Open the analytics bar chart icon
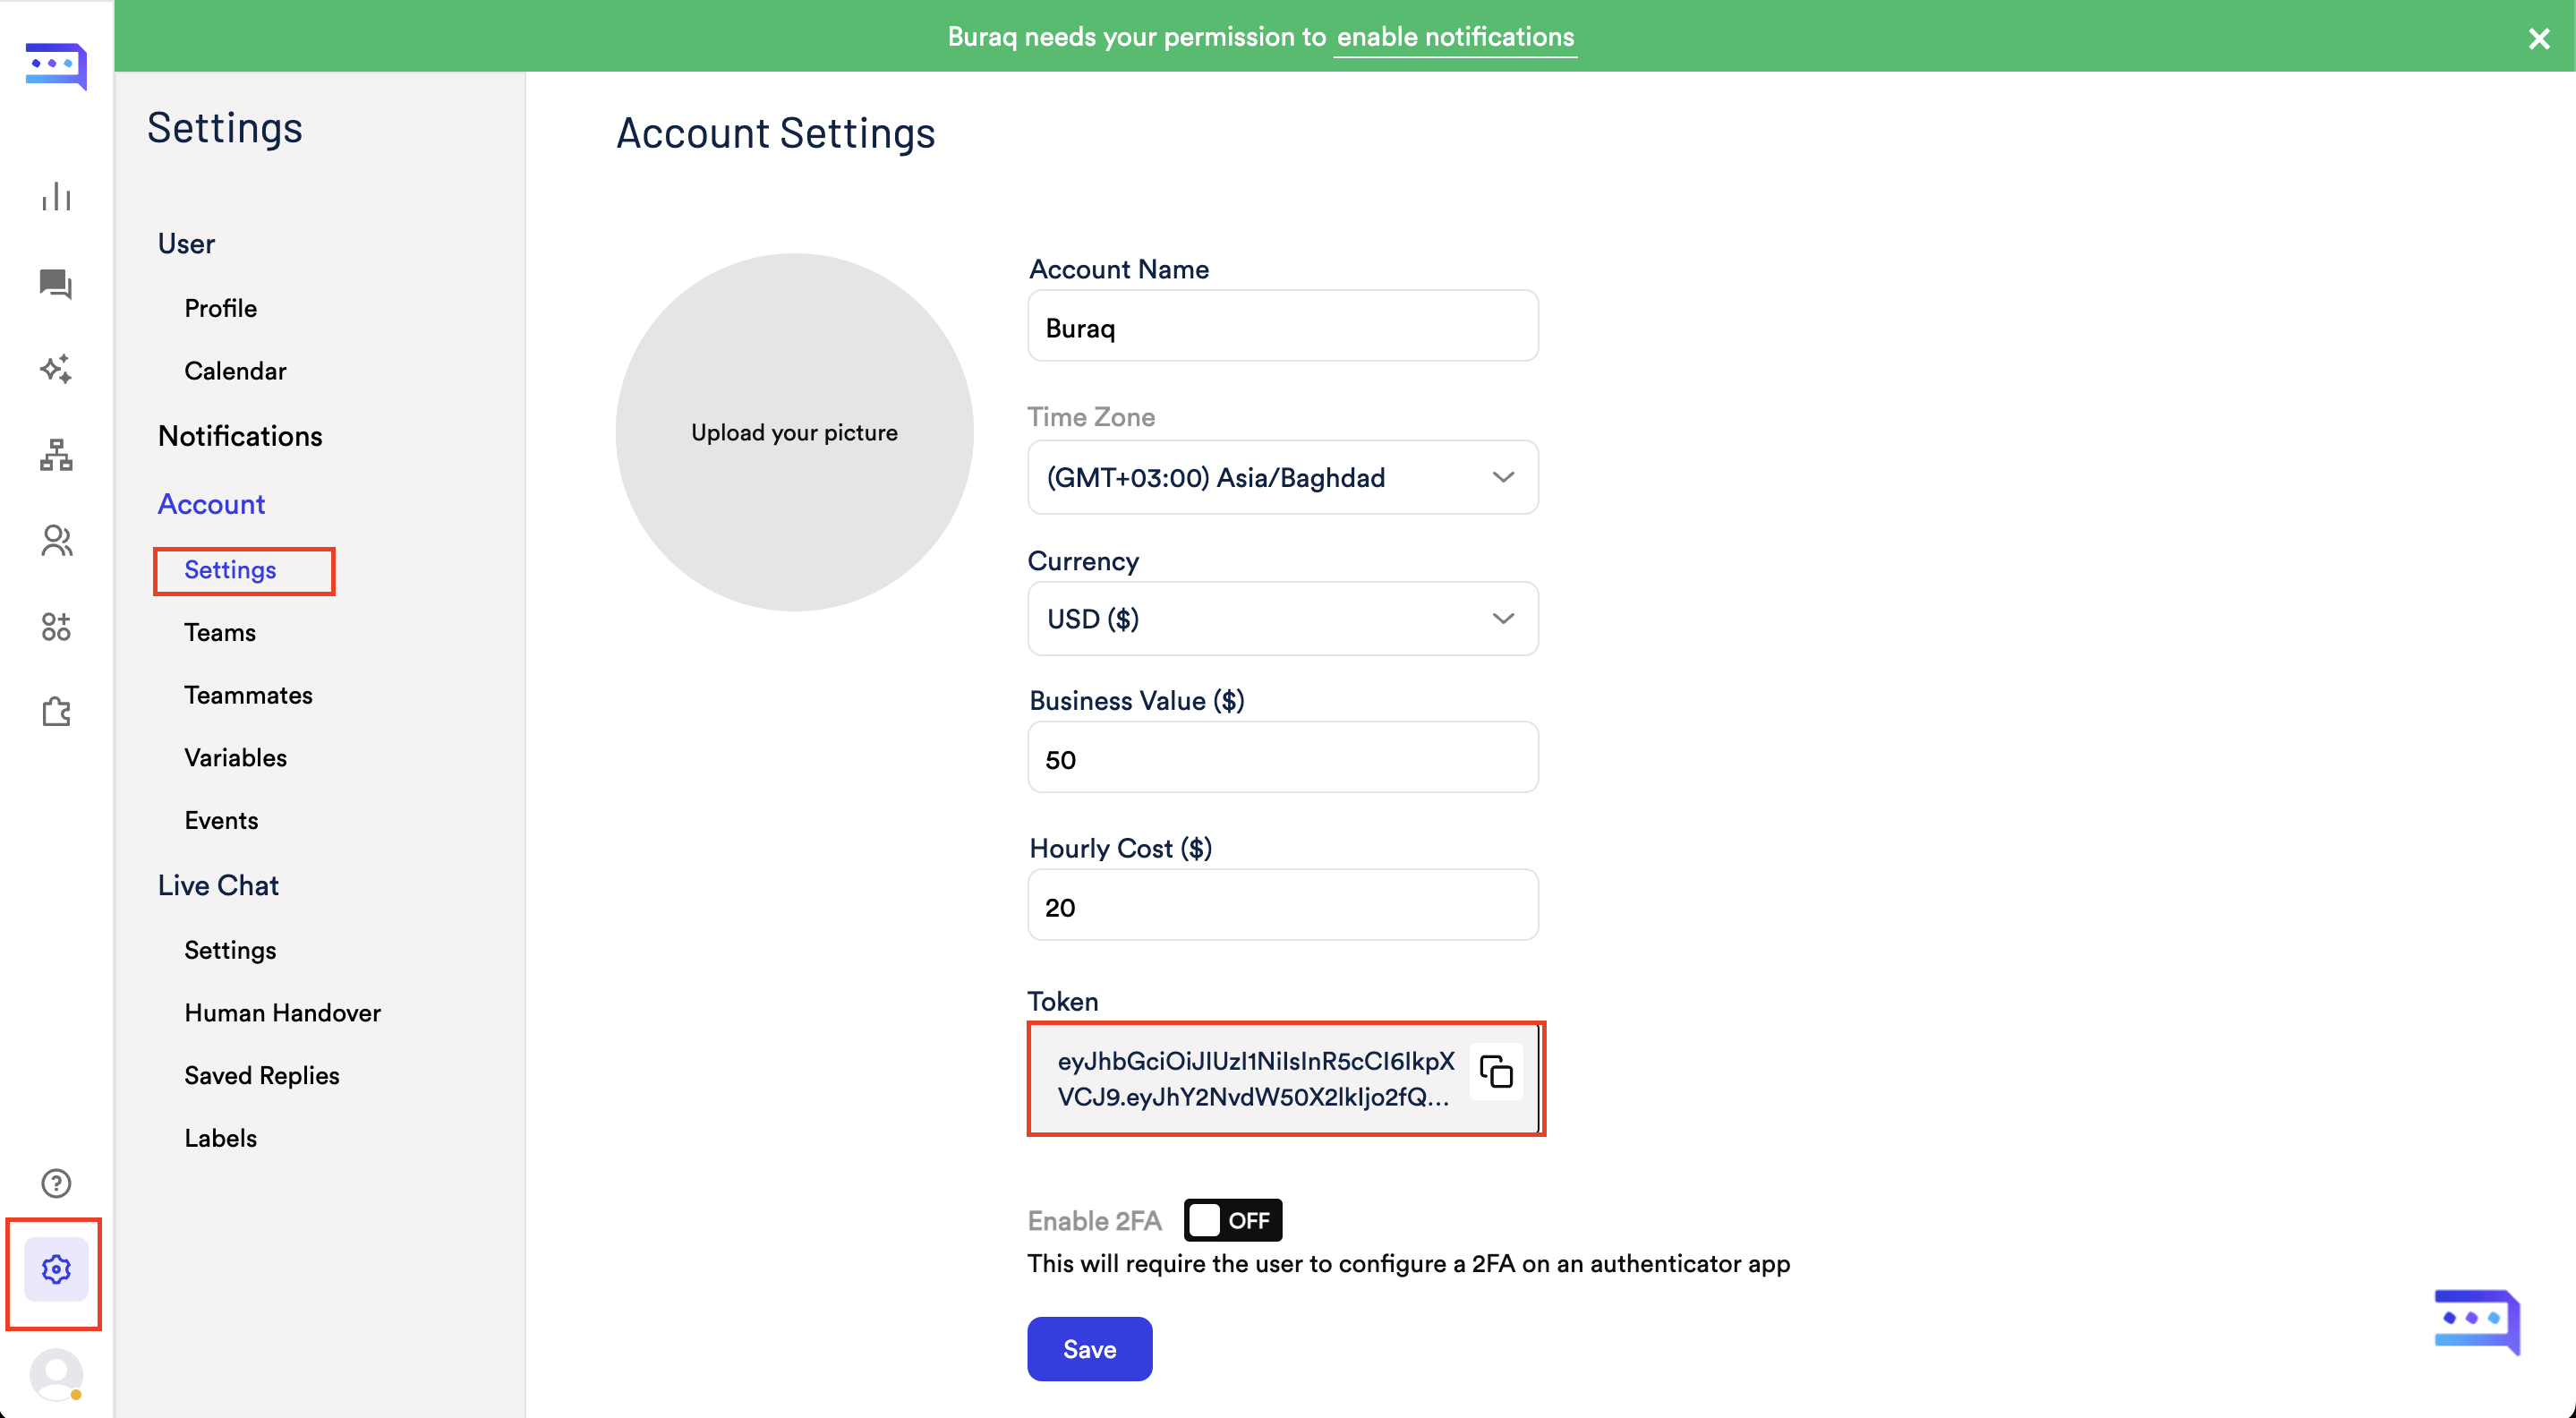 pos(56,197)
